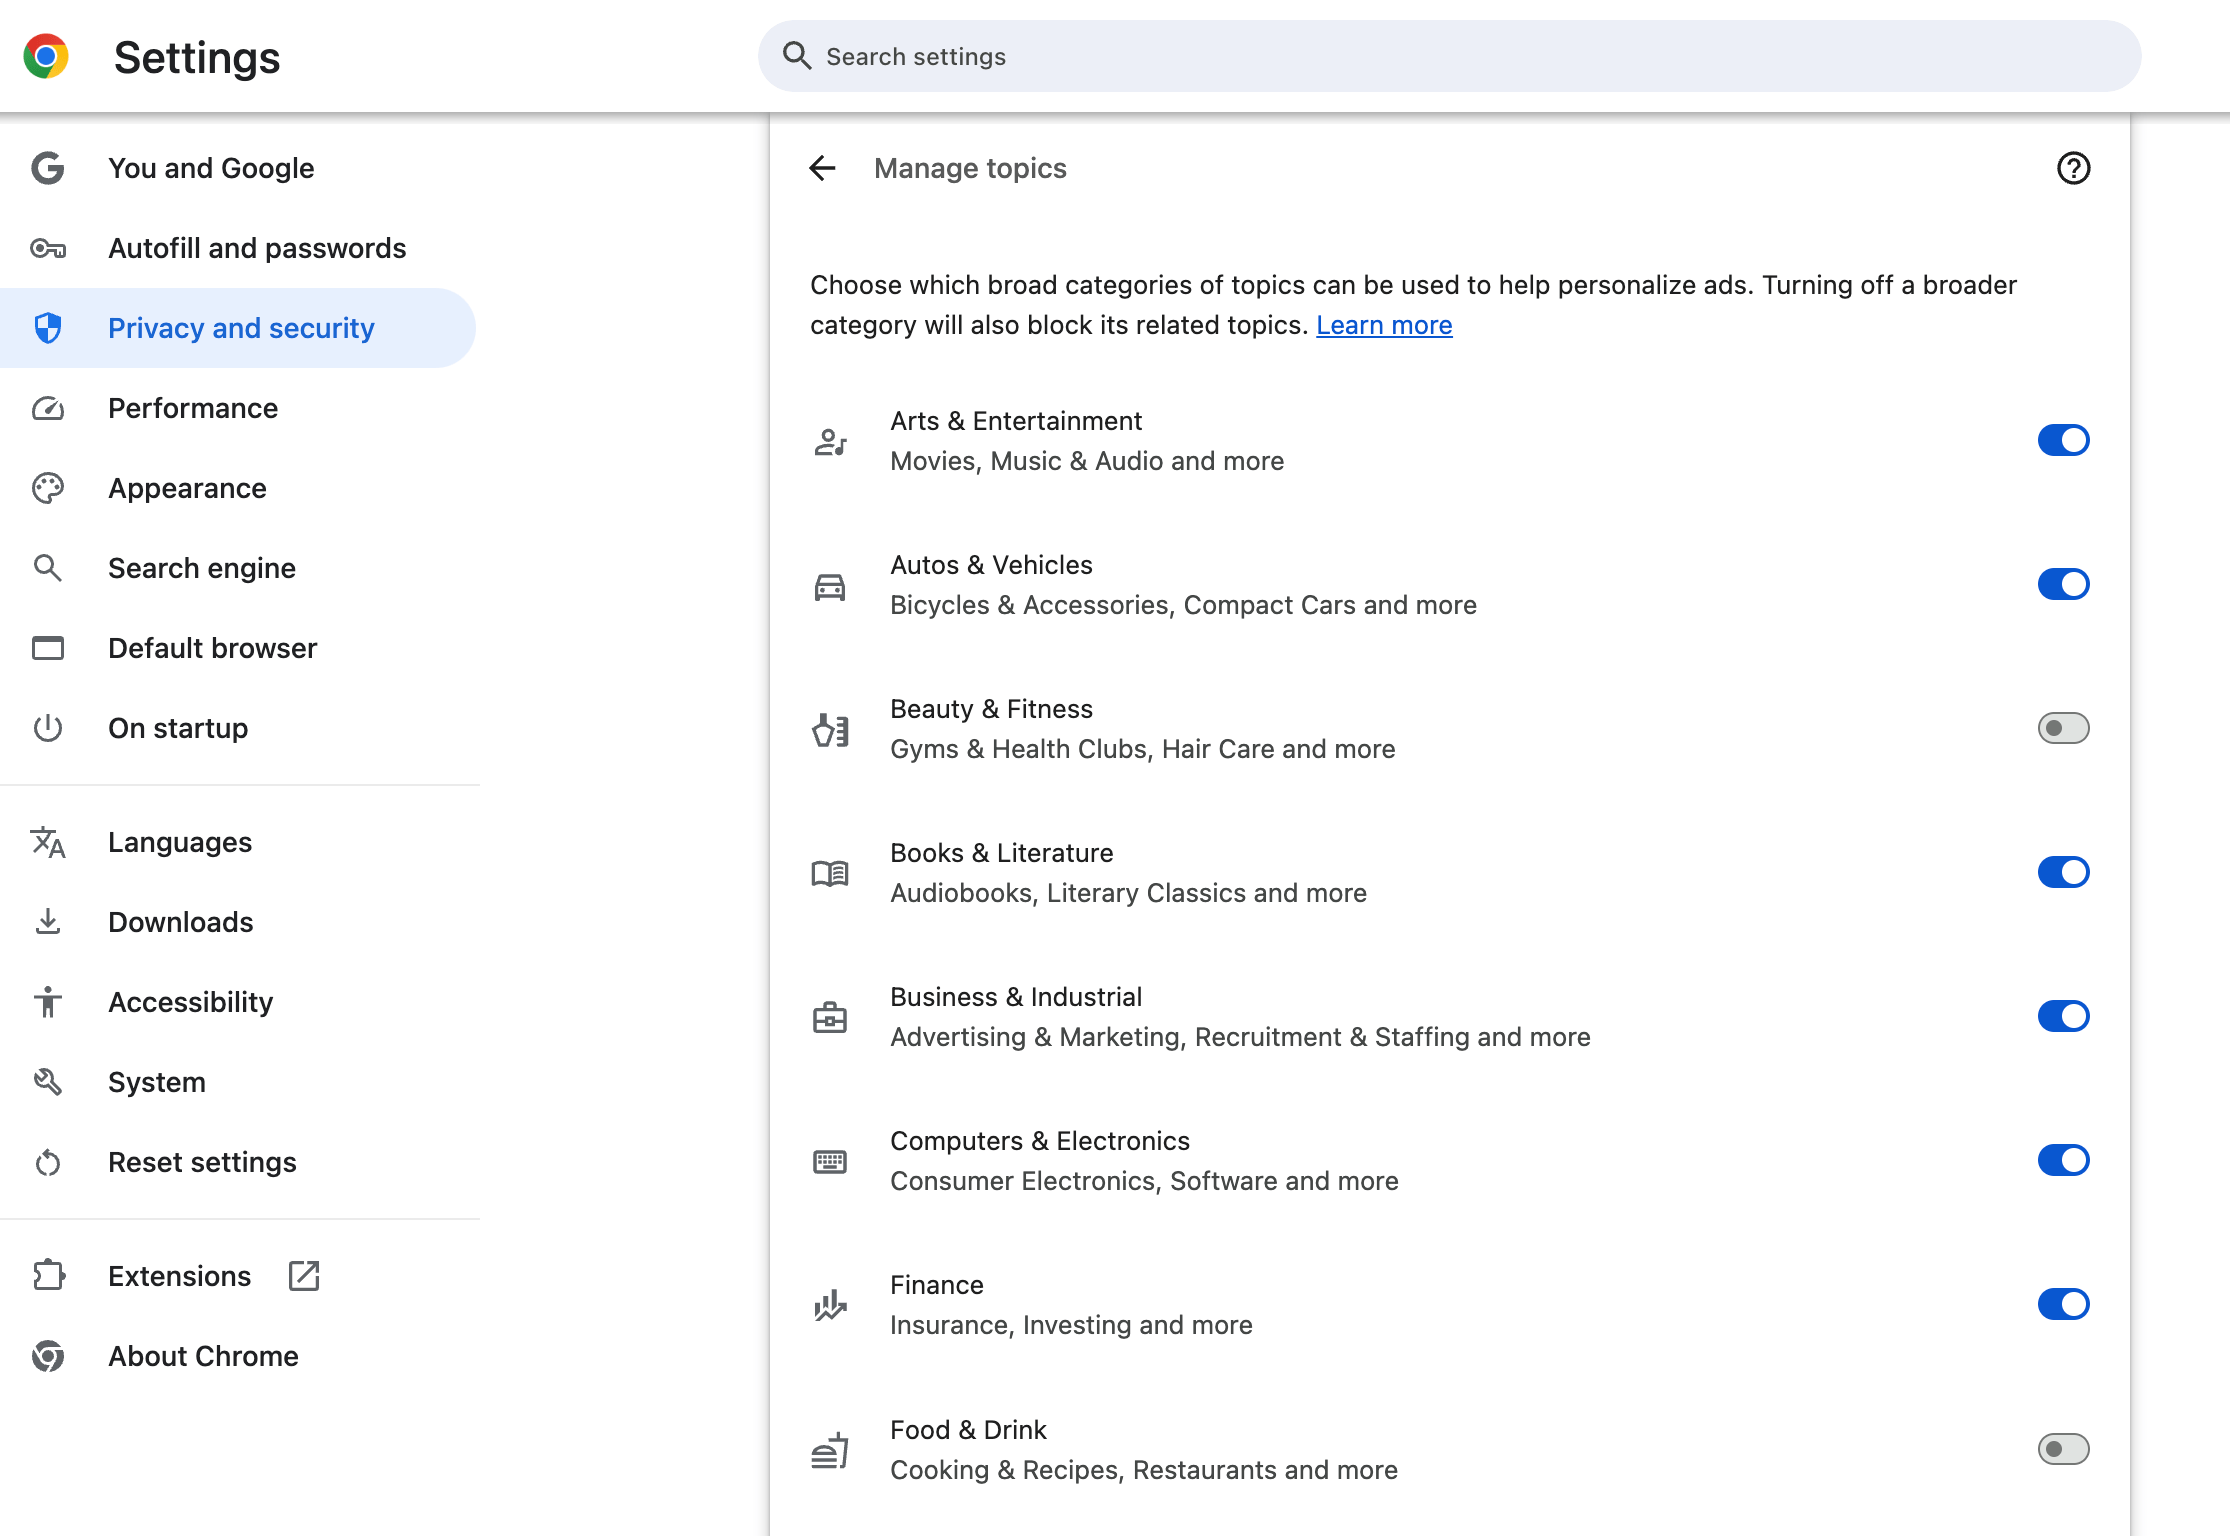
Task: Select Languages from the sidebar
Action: click(x=180, y=843)
